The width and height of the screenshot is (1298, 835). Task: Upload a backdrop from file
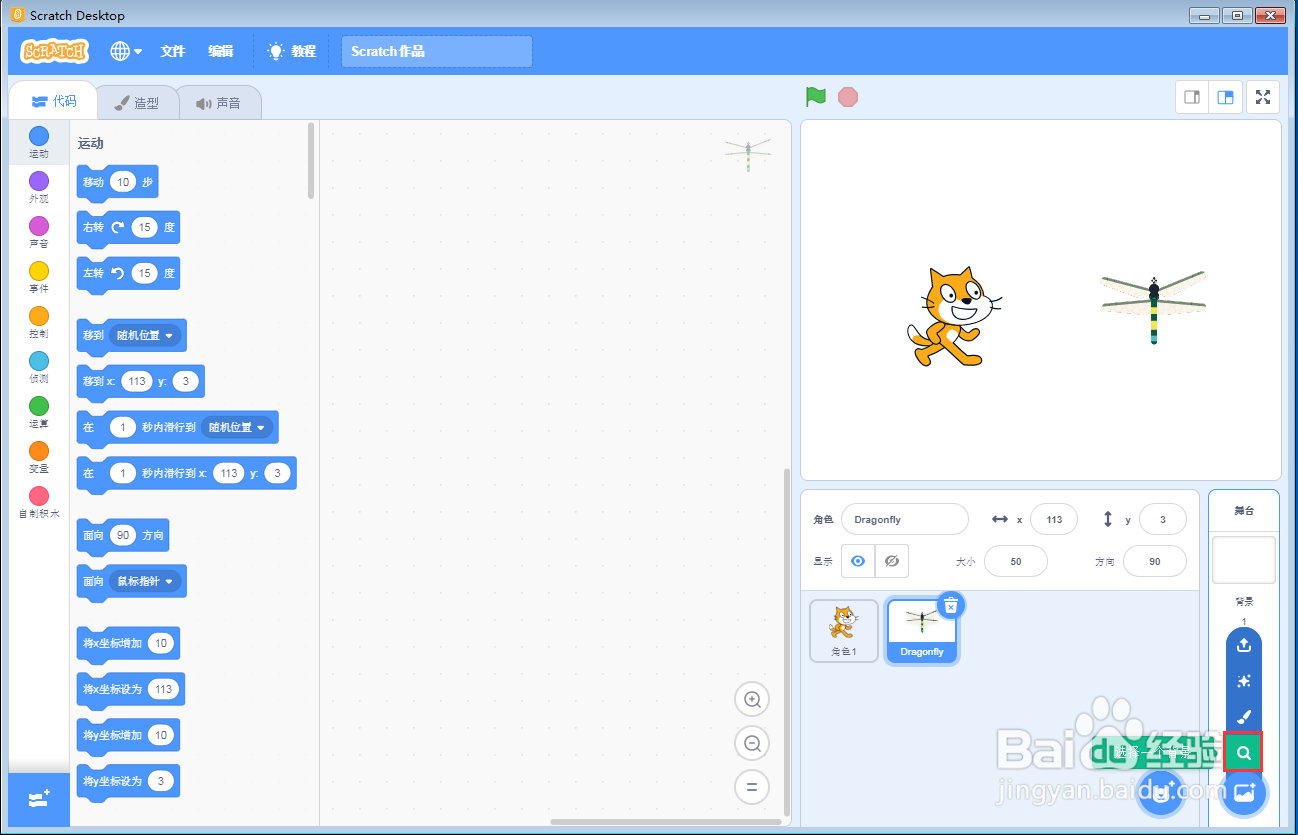pos(1244,645)
